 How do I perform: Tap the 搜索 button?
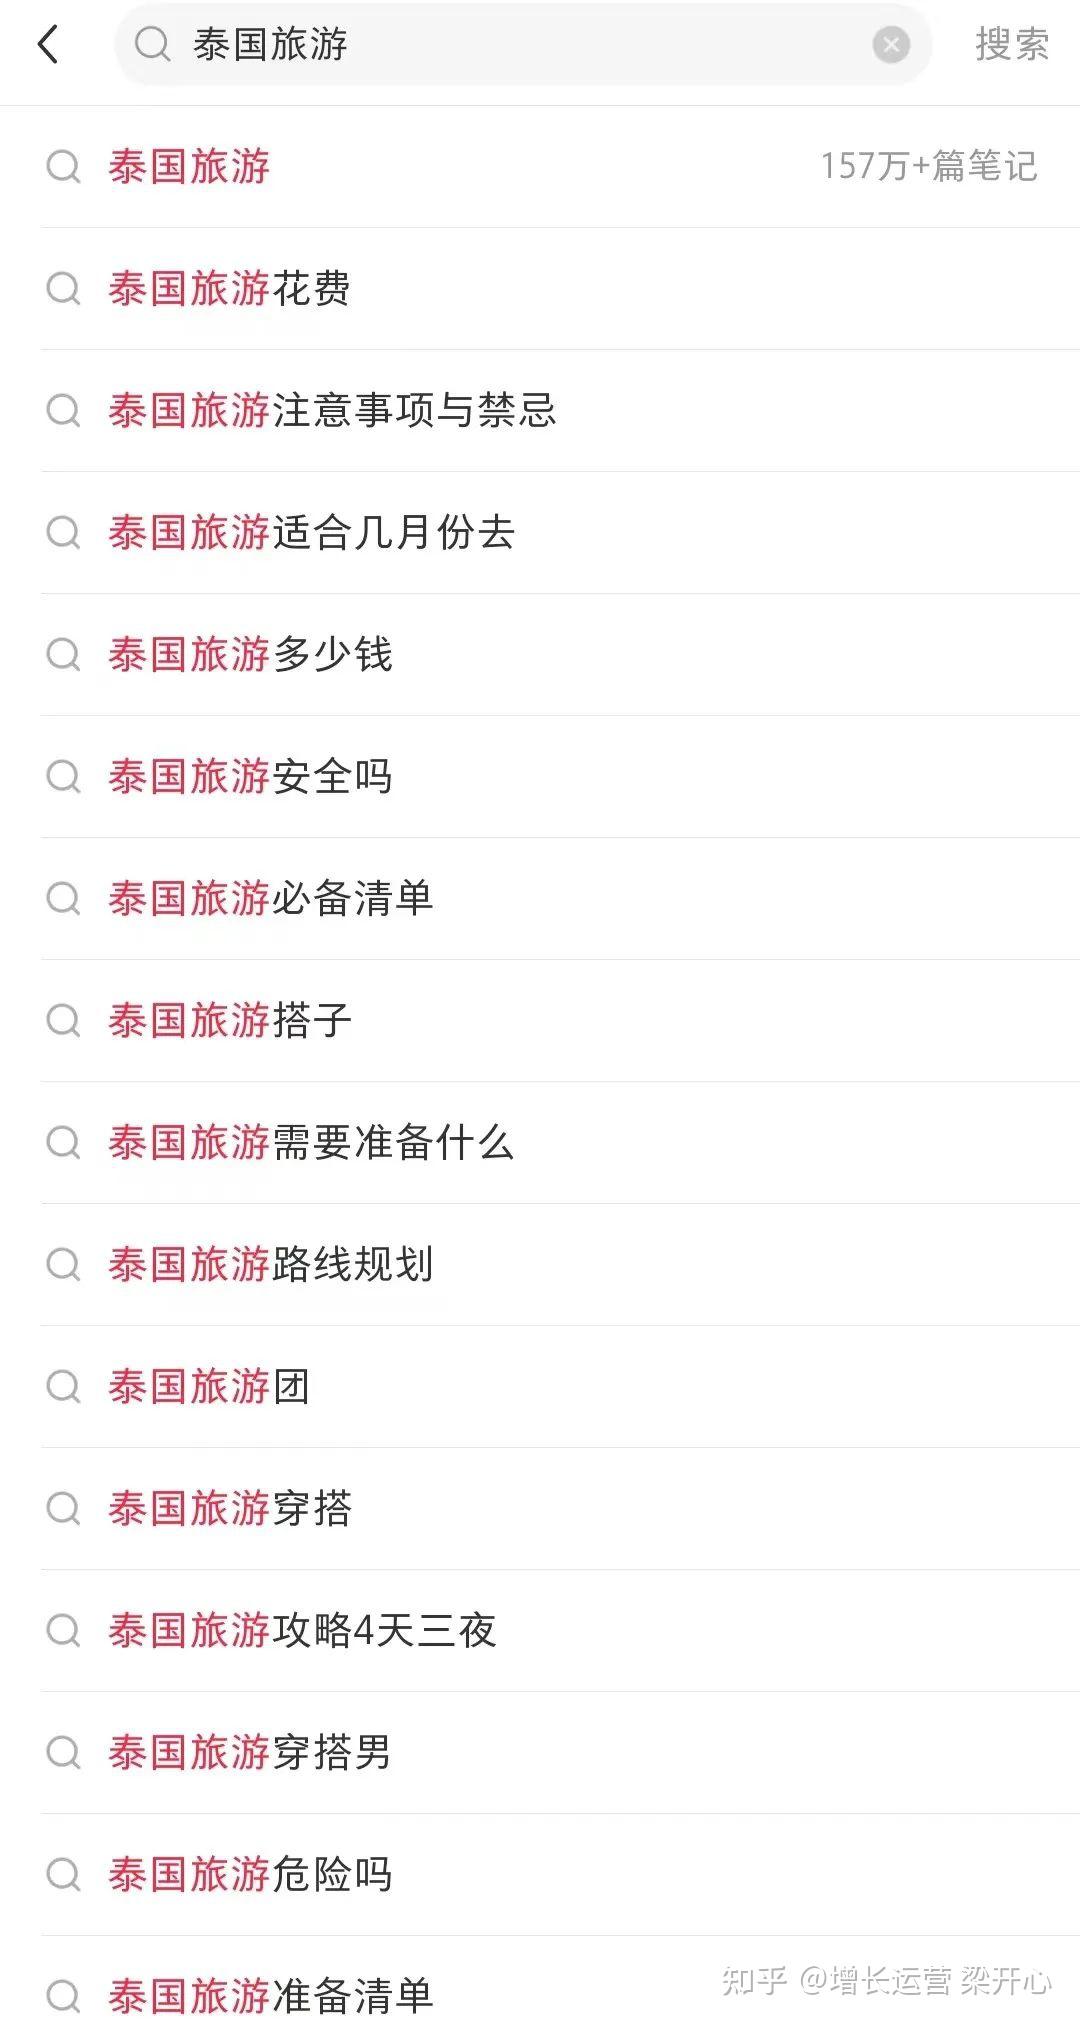1011,45
